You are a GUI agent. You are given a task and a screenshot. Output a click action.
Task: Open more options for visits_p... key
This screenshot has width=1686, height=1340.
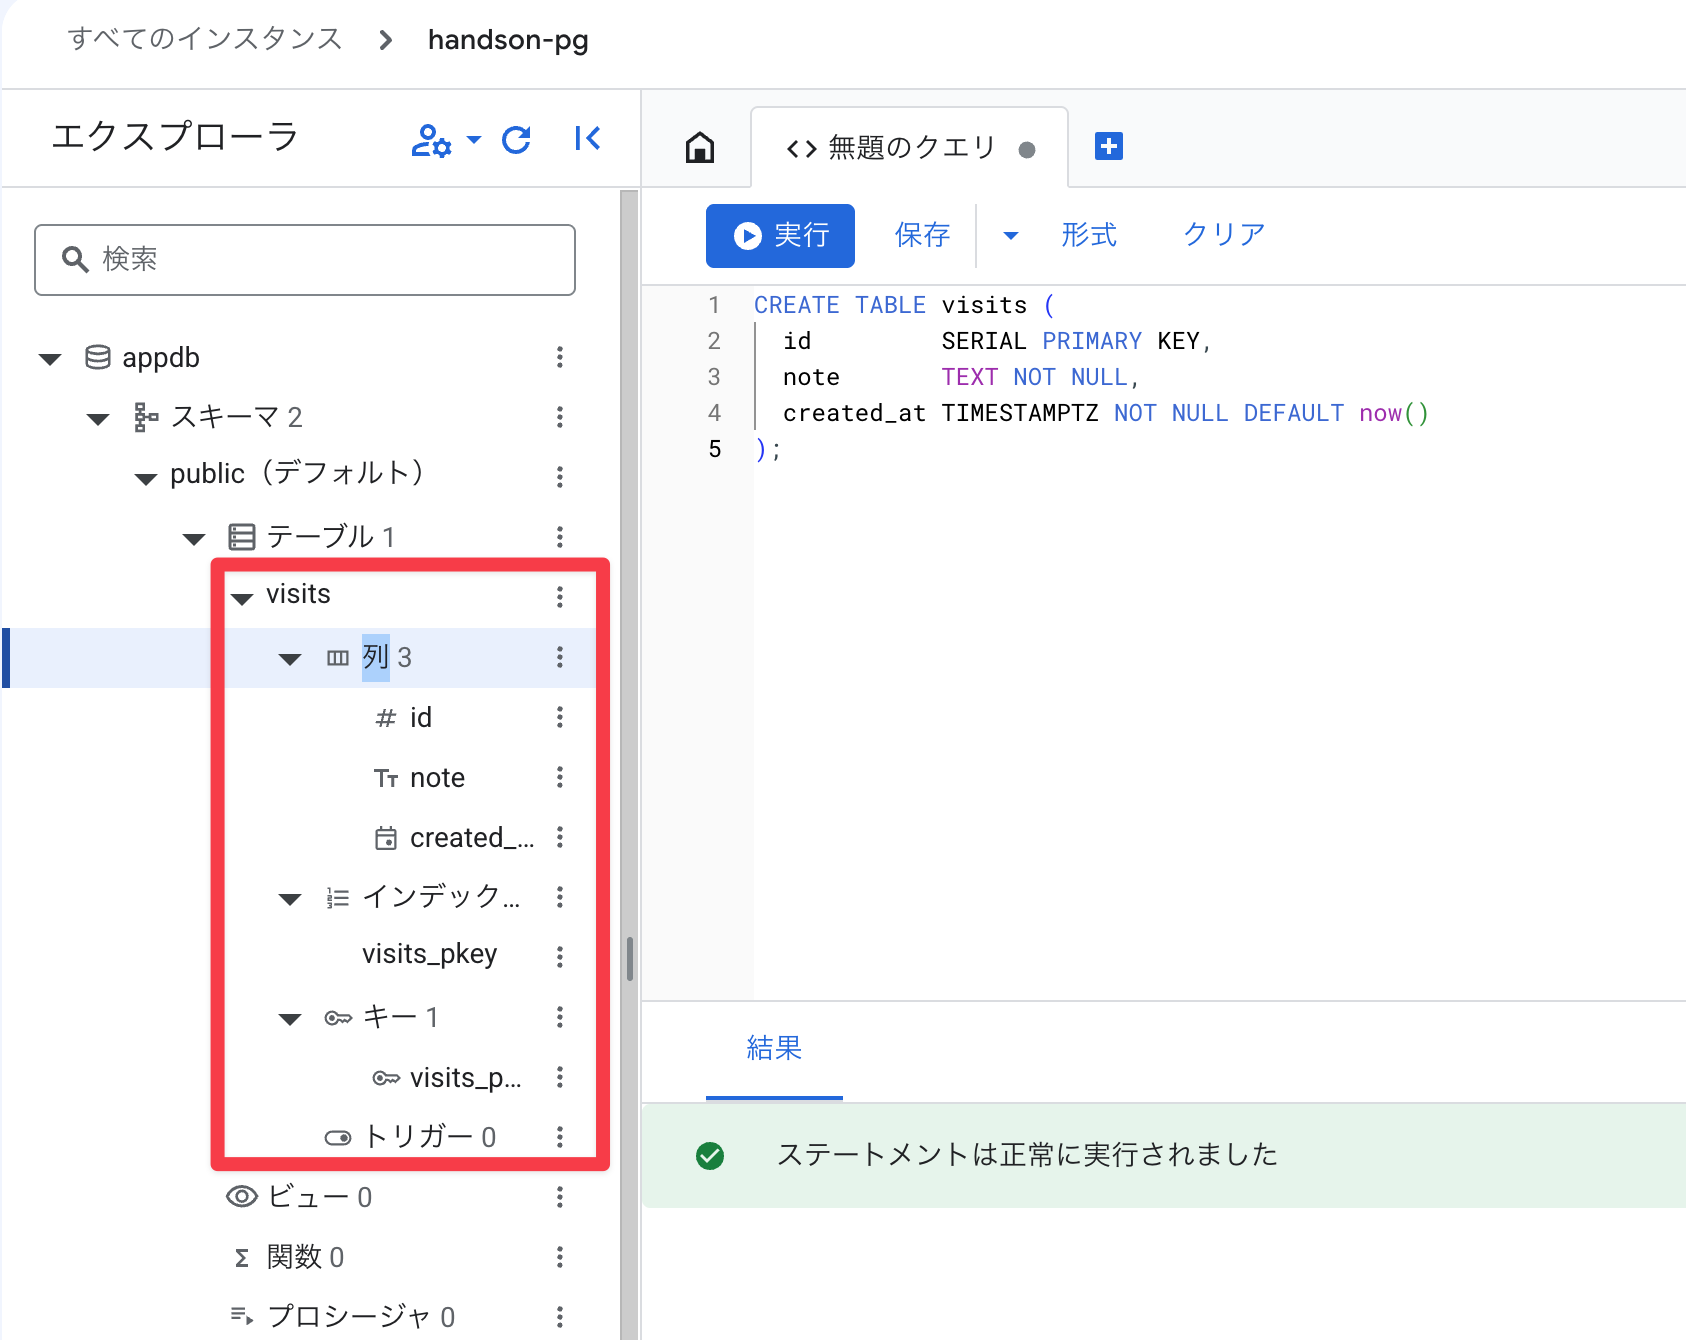pos(560,1077)
